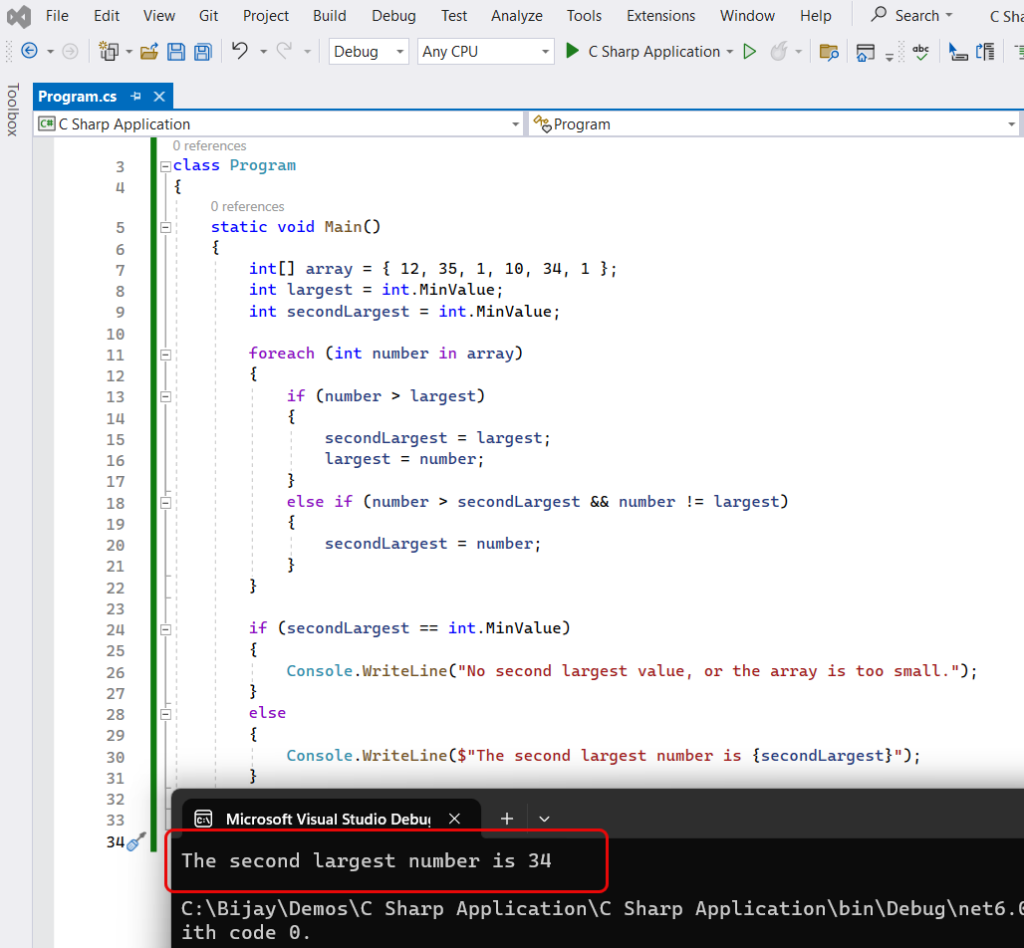Click the Hot Reload flame icon

tap(778, 51)
